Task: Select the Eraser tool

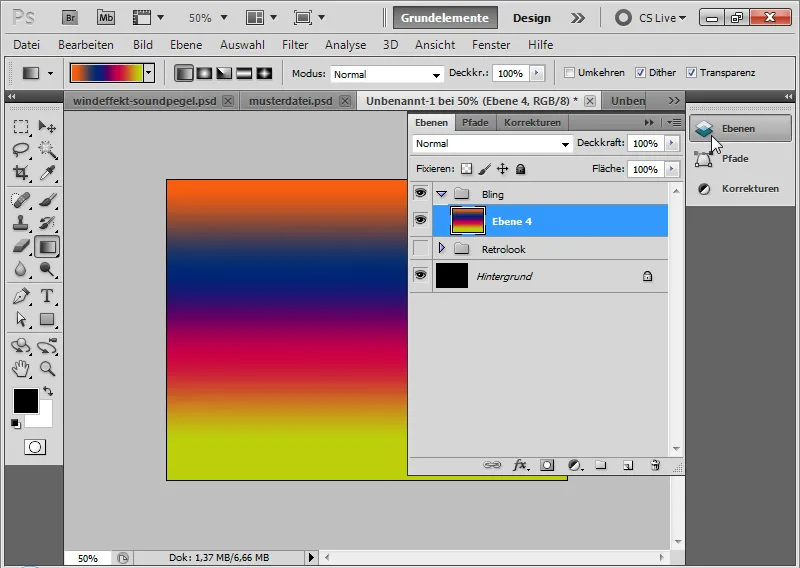Action: pyautogui.click(x=21, y=246)
